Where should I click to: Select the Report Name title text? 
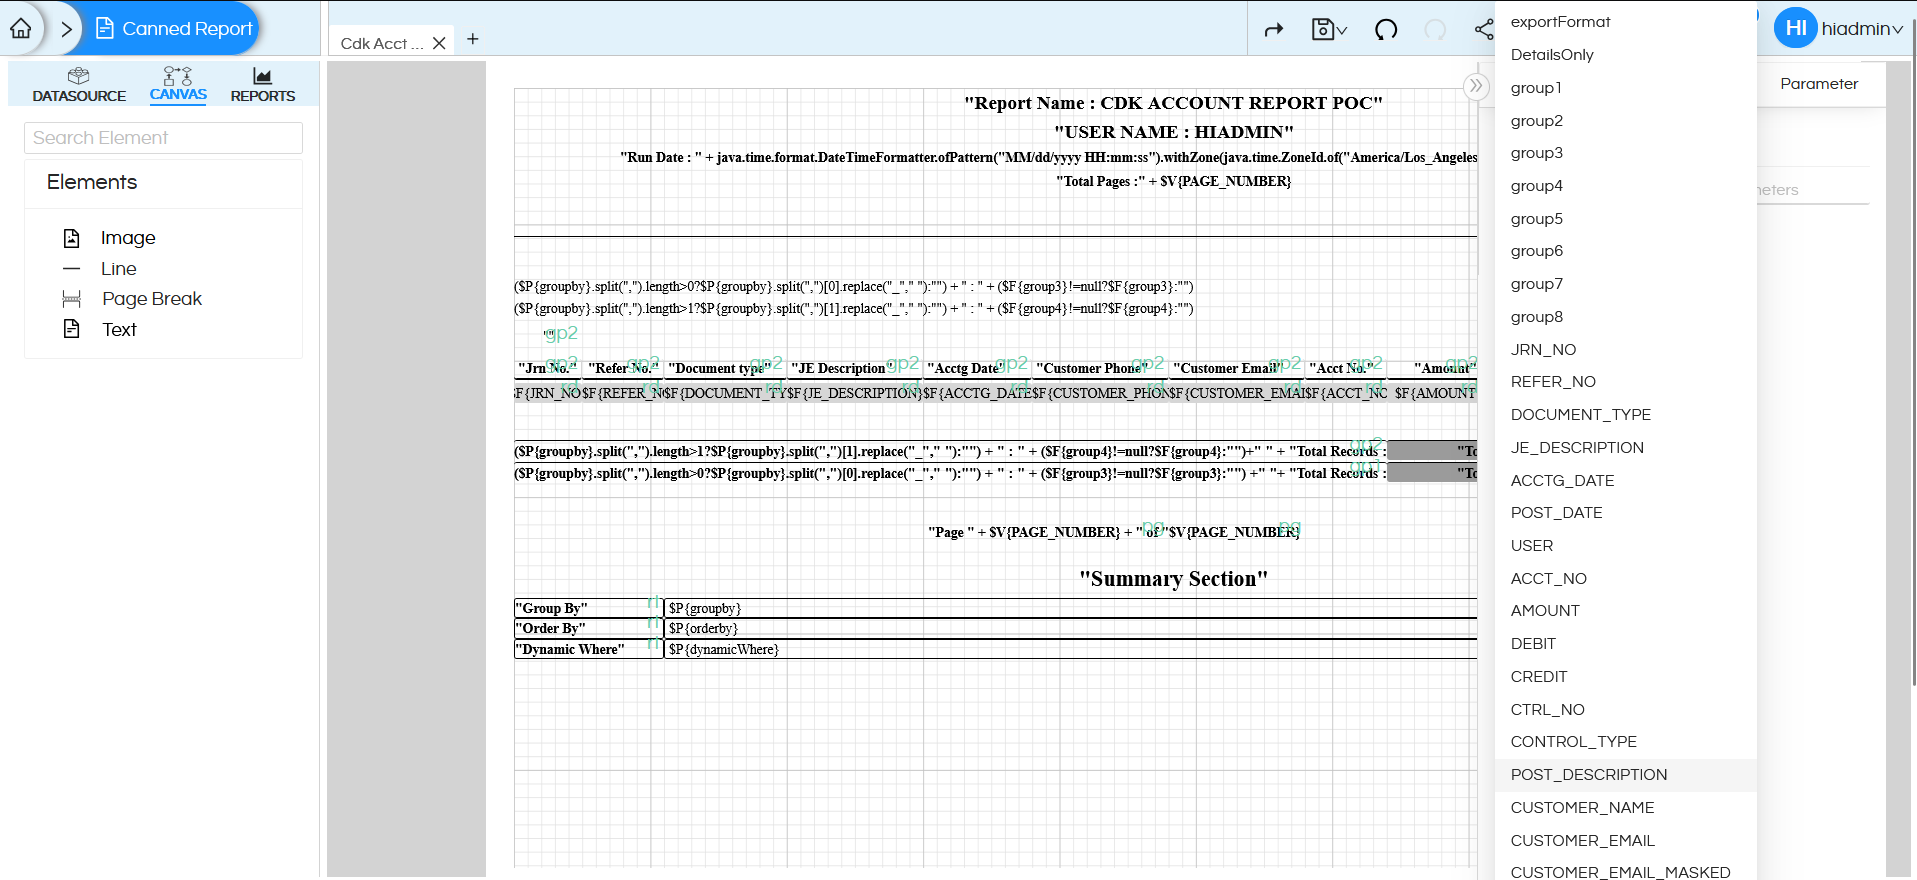click(1173, 103)
